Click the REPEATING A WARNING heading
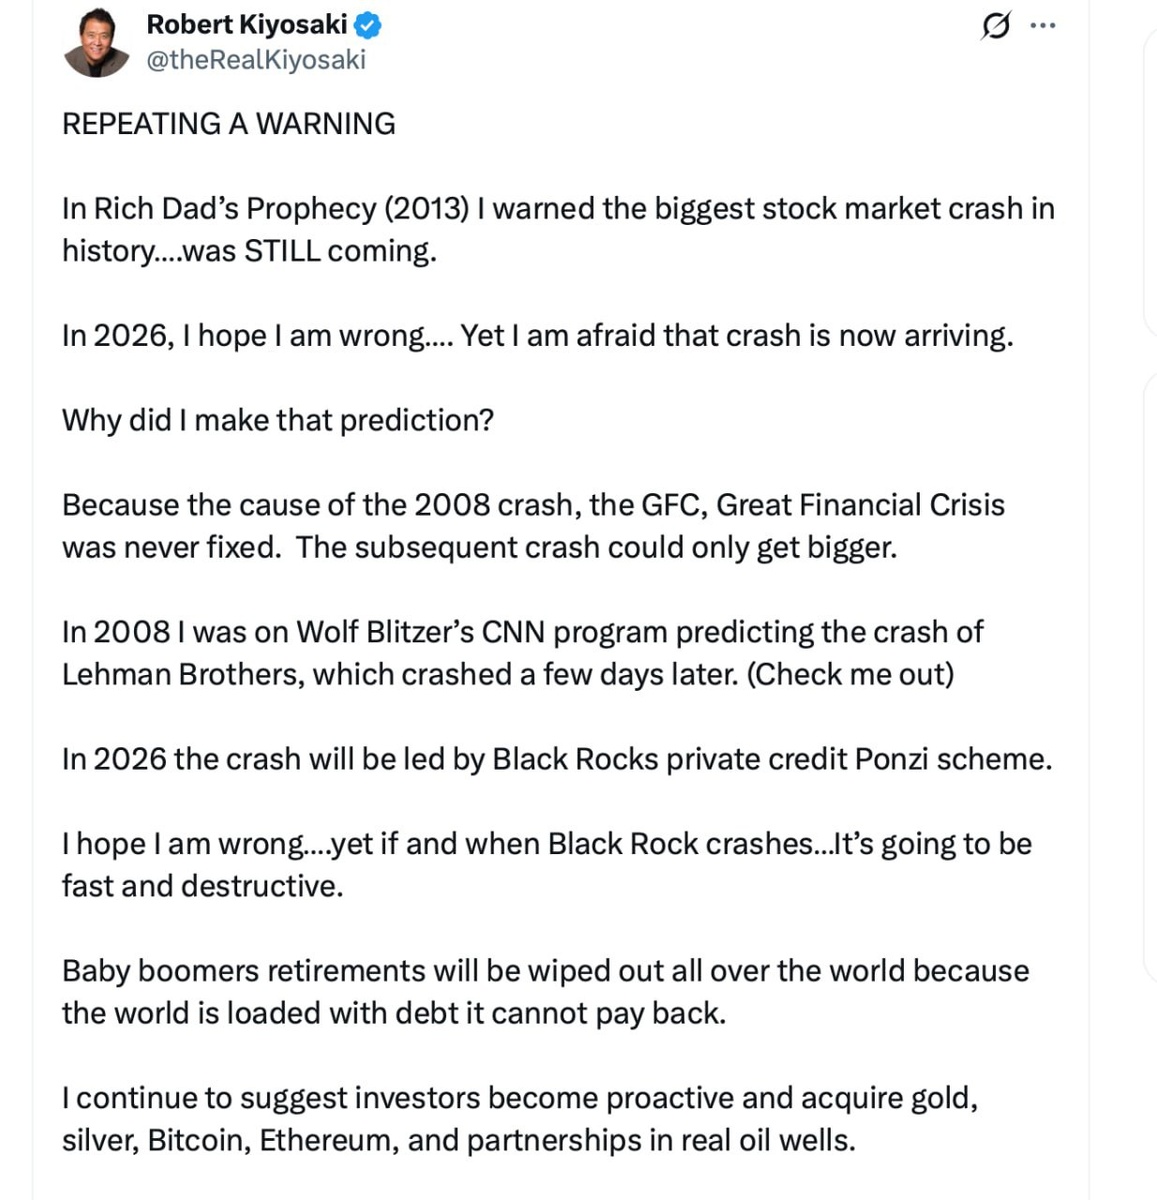 229,124
